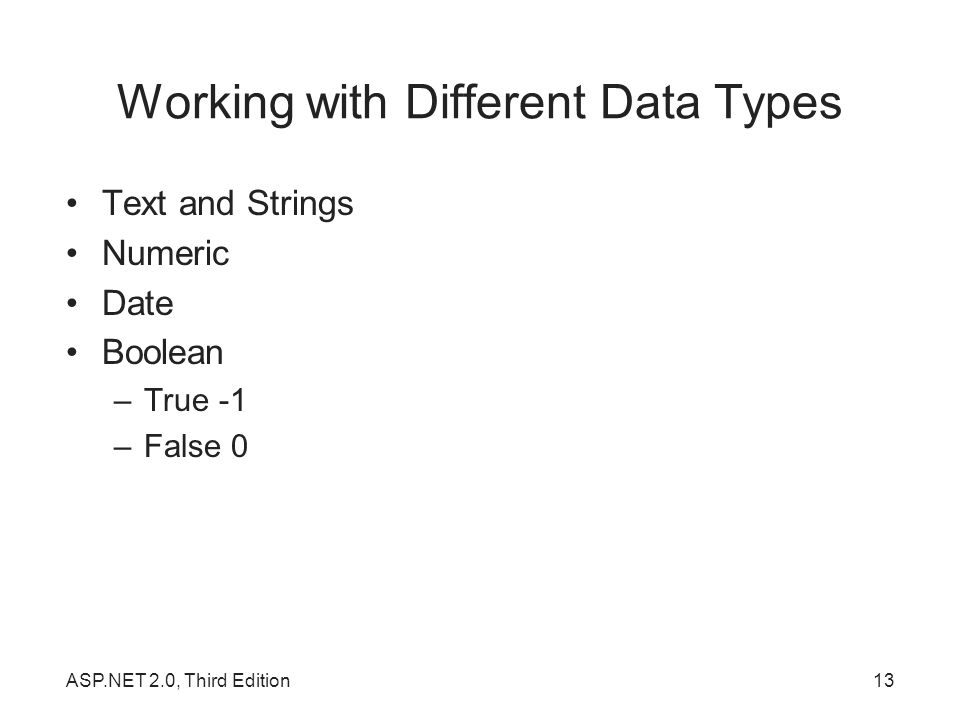Click the '-1' value next to True
Screen dimensions: 960x720
click(x=232, y=400)
